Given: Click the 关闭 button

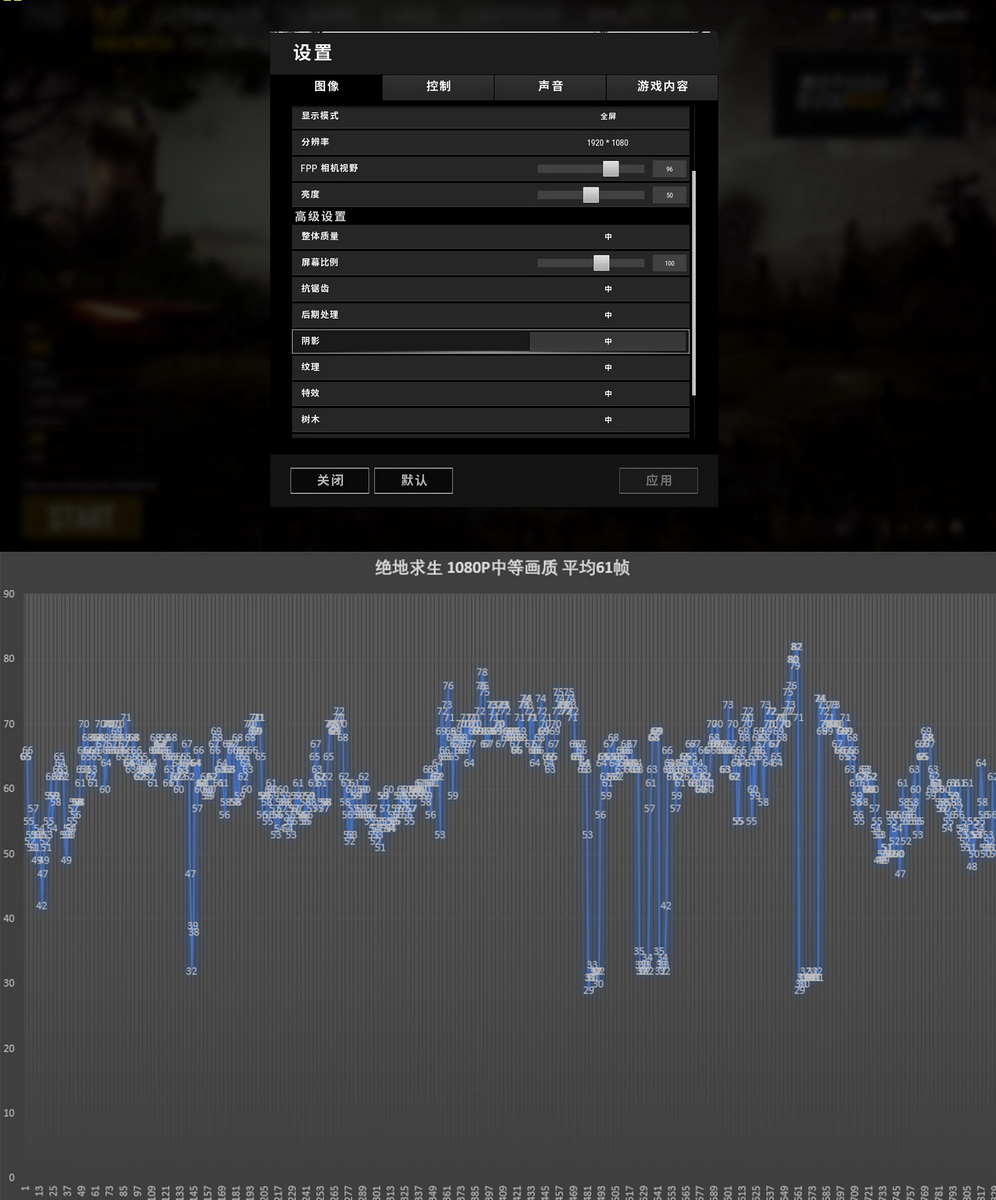Looking at the screenshot, I should click(330, 480).
